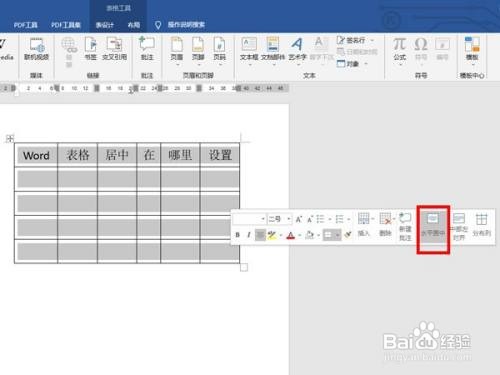This screenshot has height=375, width=500.
Task: Click the Header (页眉) icon
Action: pos(177,50)
